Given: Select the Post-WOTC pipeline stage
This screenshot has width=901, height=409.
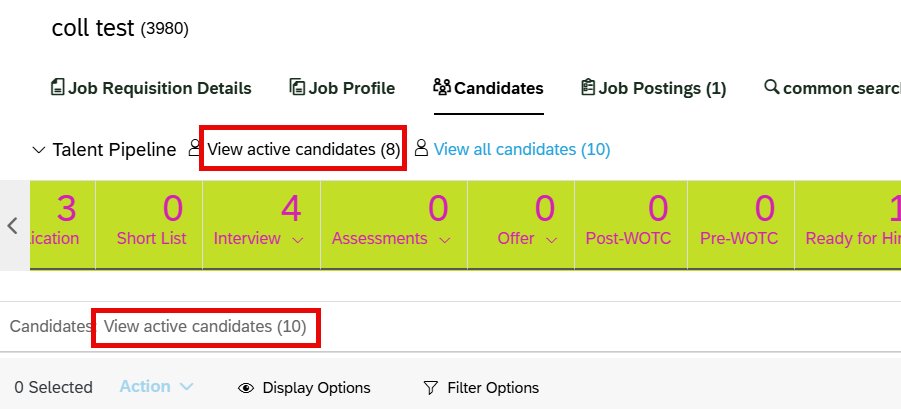Looking at the screenshot, I should [x=631, y=225].
